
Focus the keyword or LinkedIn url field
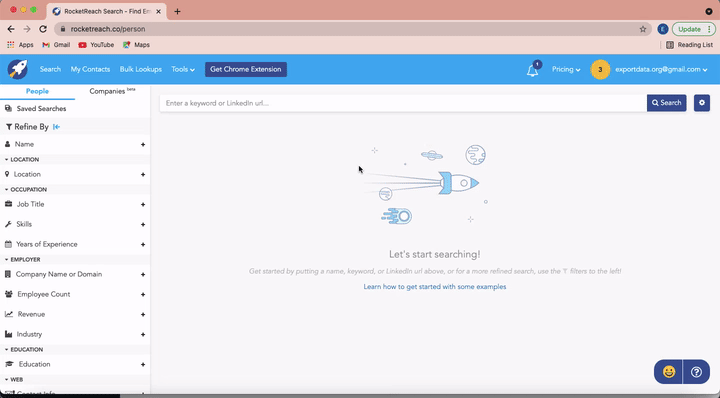[403, 103]
